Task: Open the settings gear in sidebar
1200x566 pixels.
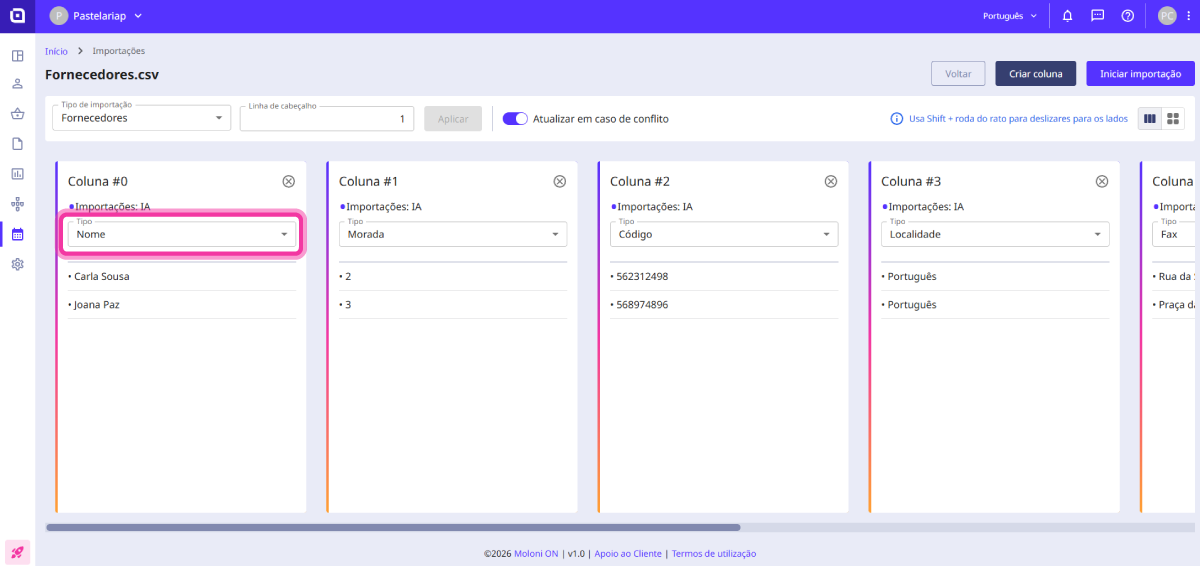Action: (17, 264)
